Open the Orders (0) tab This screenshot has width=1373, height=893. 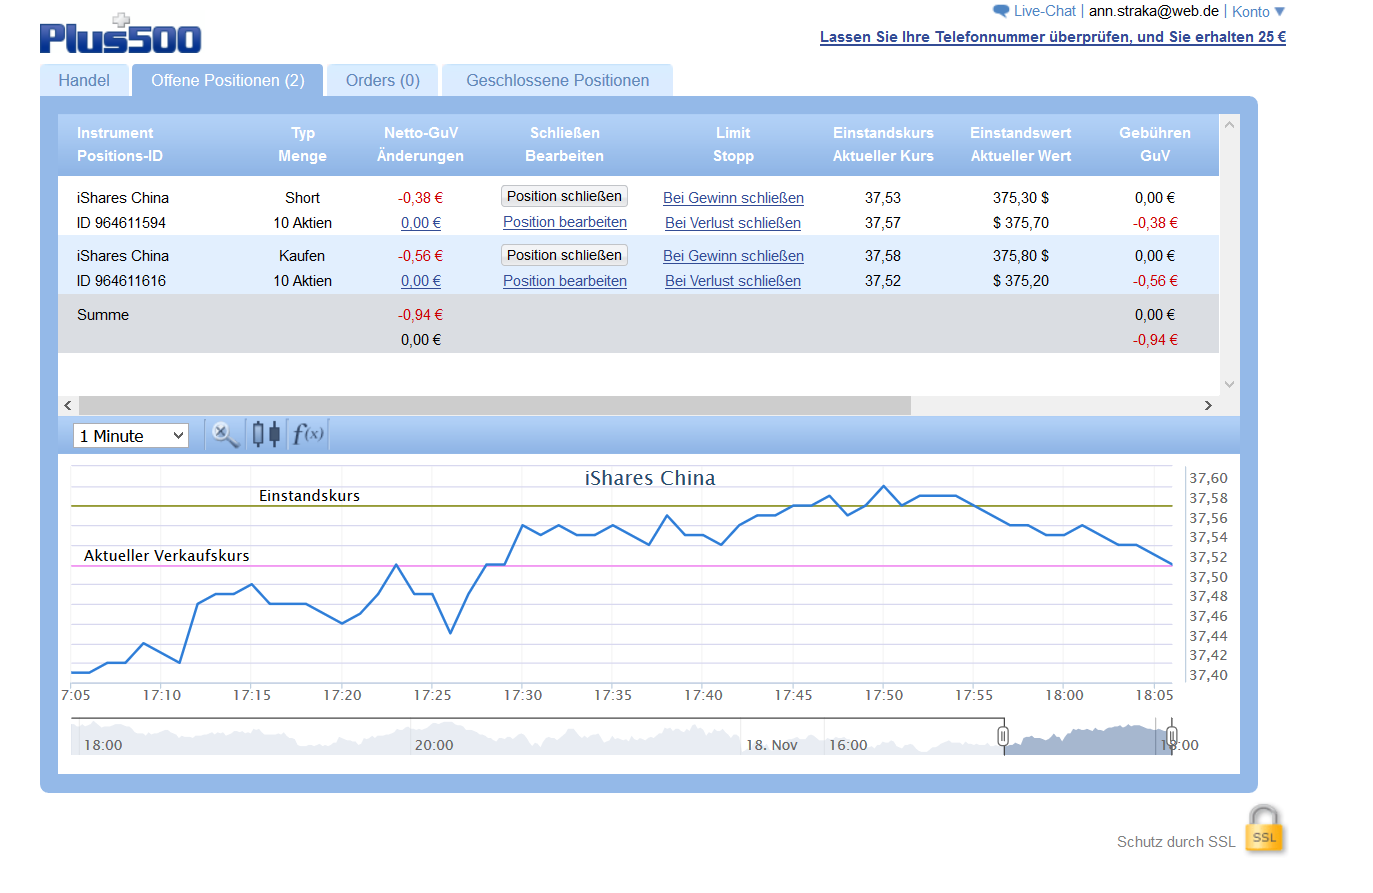coord(383,80)
